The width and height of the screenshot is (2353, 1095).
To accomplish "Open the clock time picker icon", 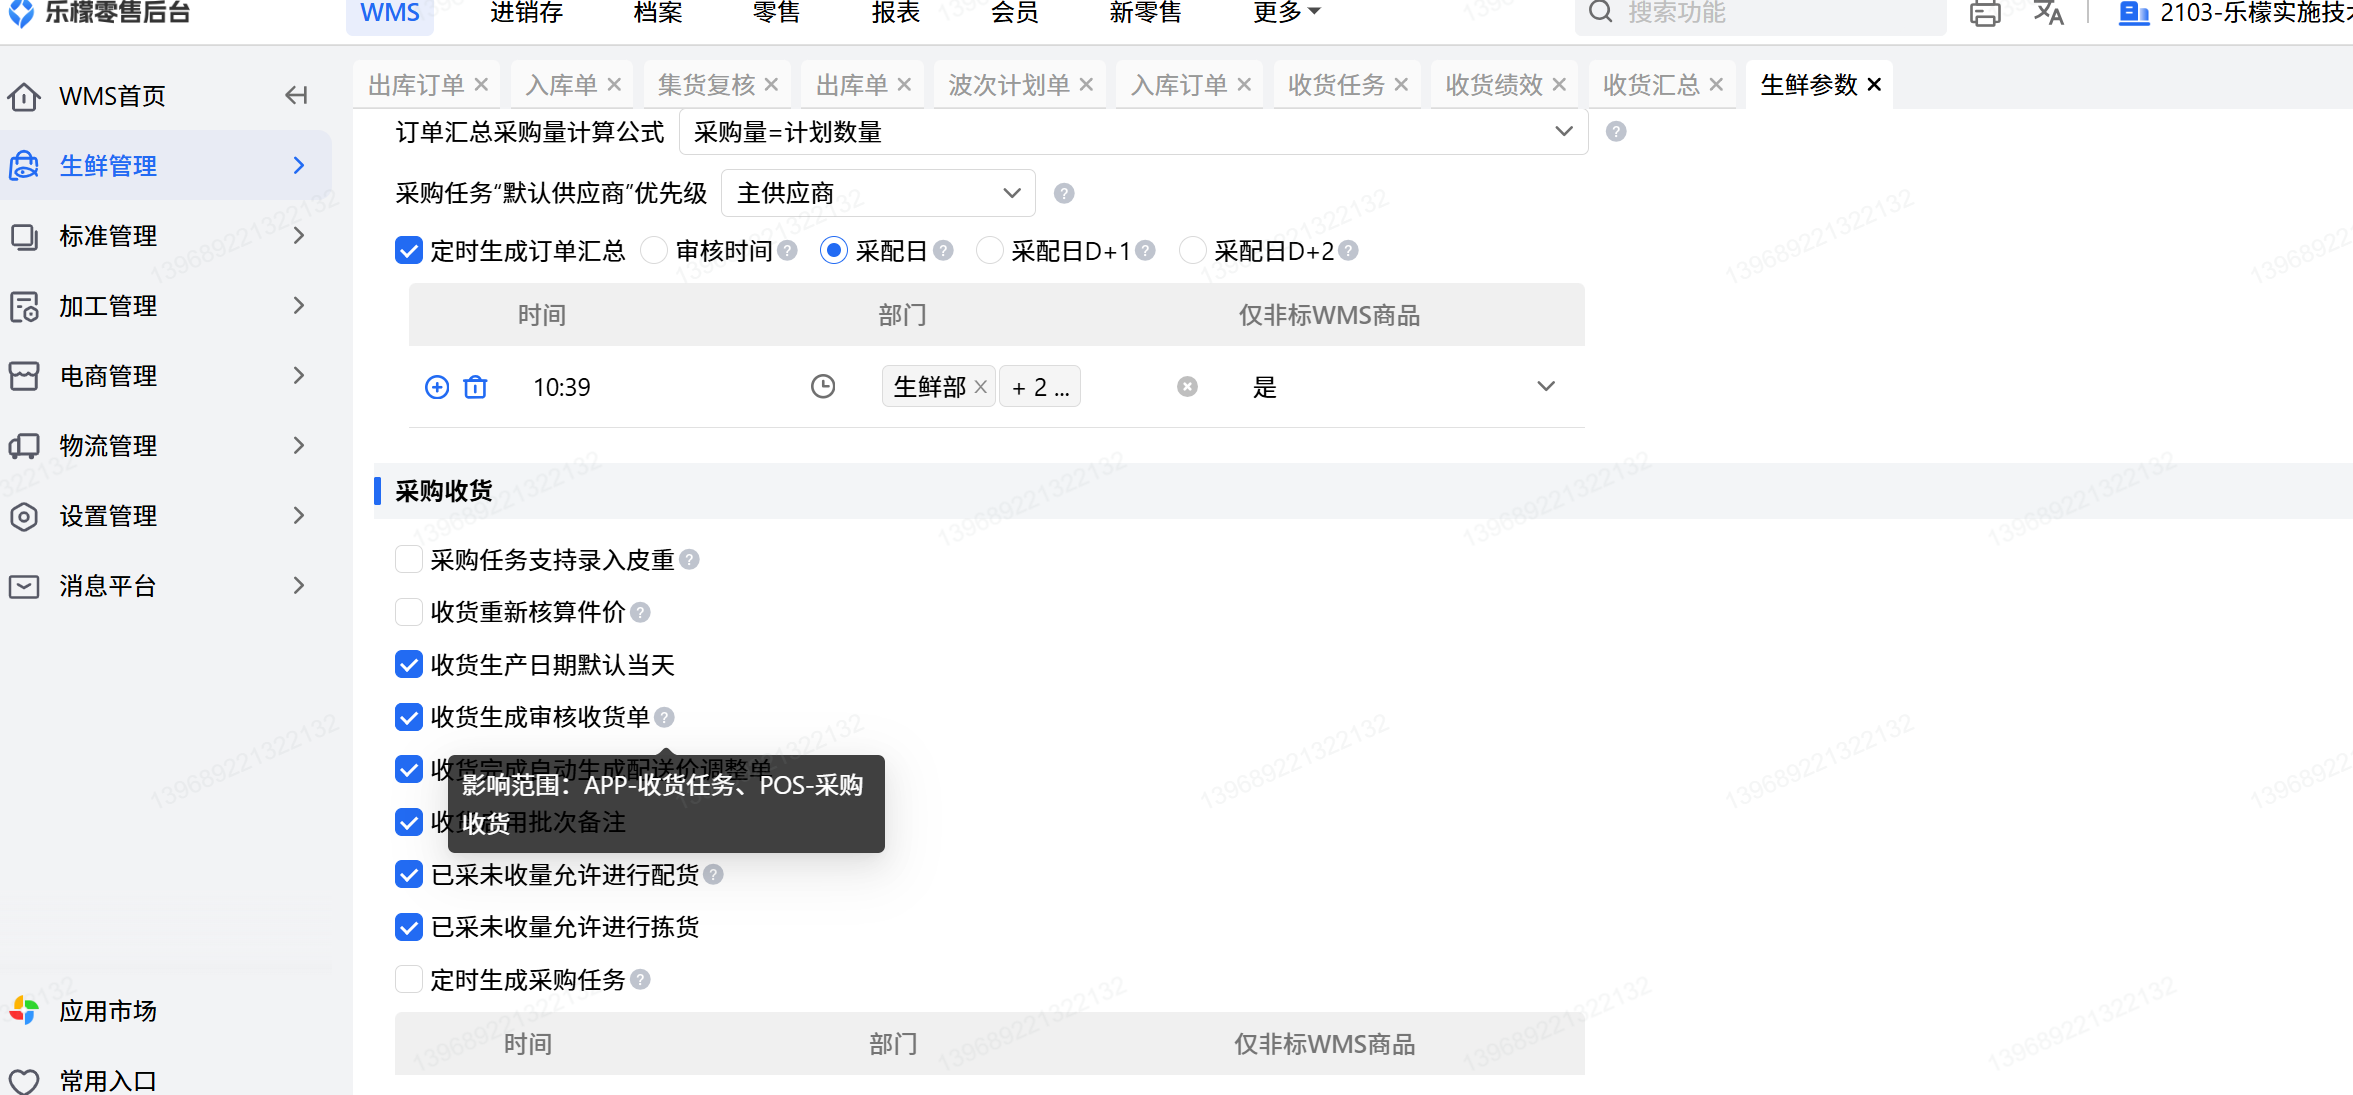I will click(x=823, y=387).
